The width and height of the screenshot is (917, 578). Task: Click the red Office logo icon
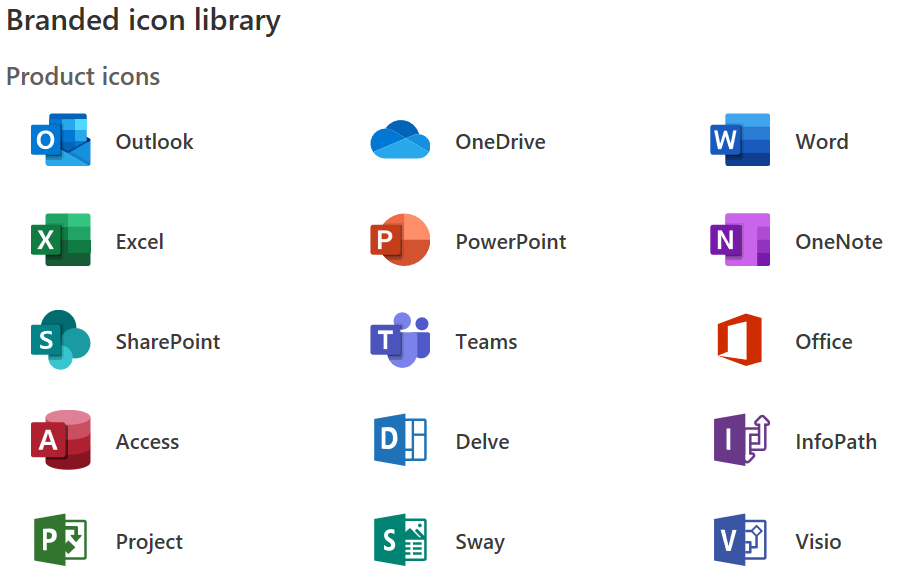coord(740,340)
